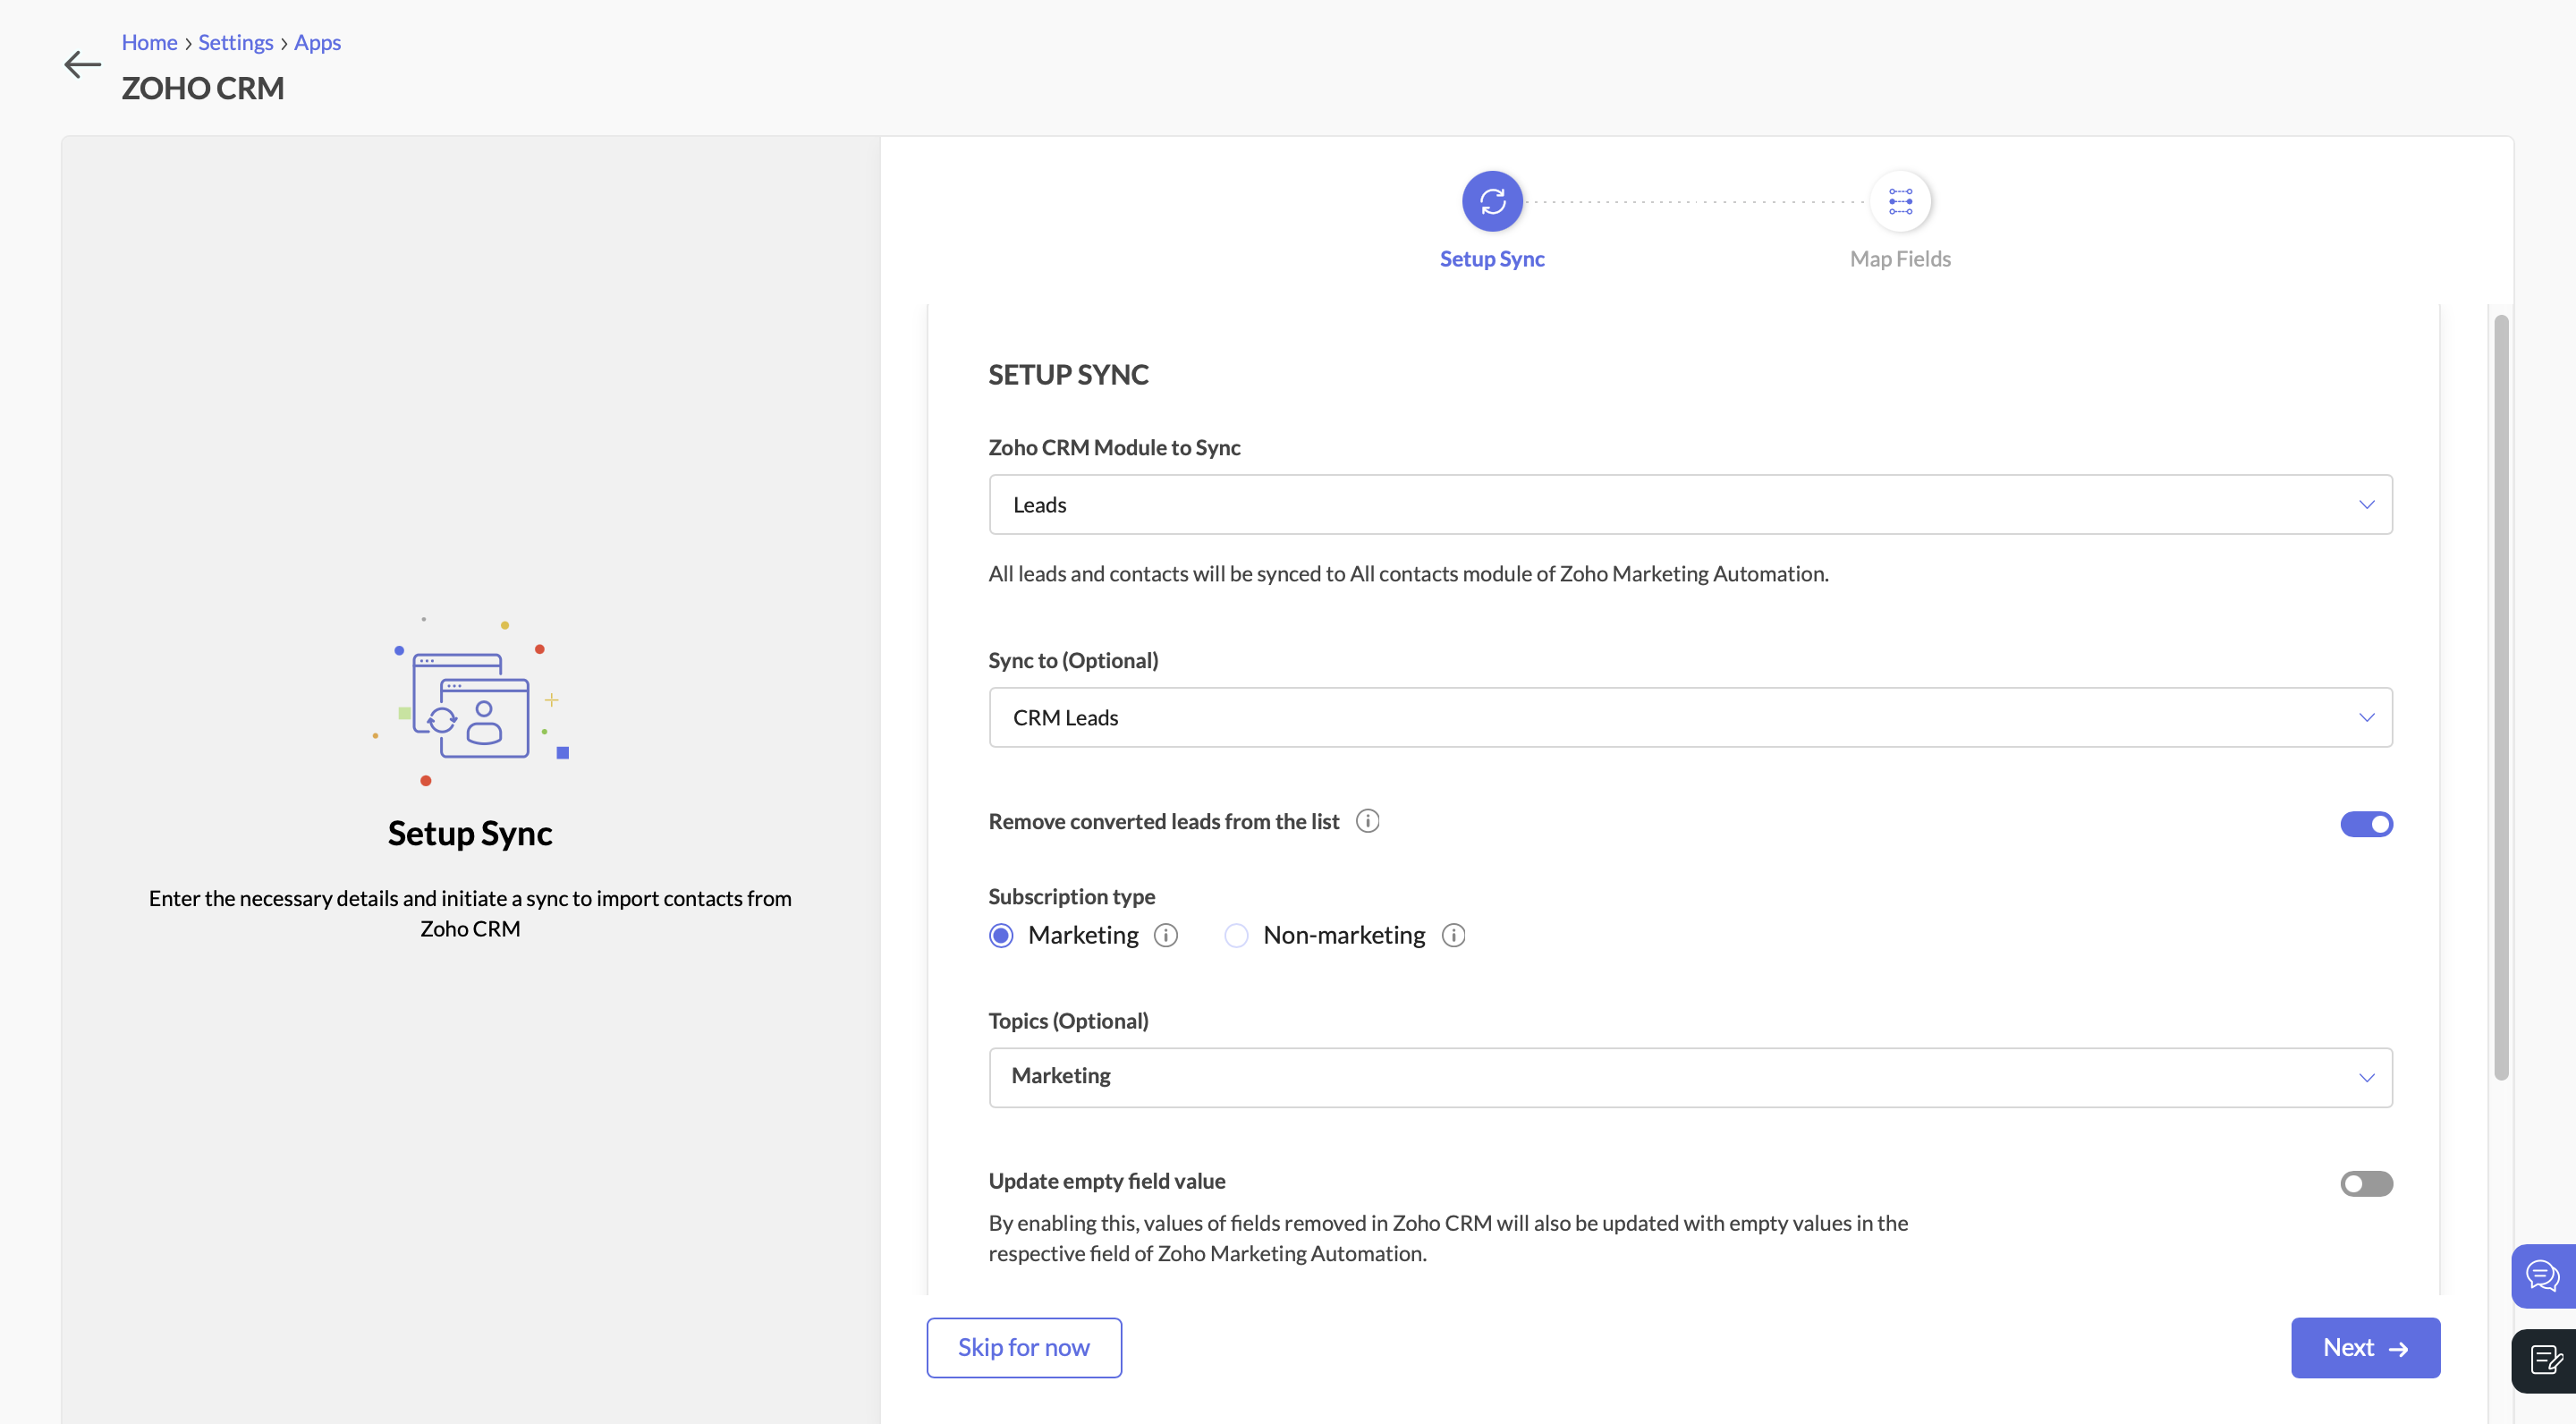The image size is (2576, 1424).
Task: Select the Non-marketing subscription type
Action: (x=1236, y=935)
